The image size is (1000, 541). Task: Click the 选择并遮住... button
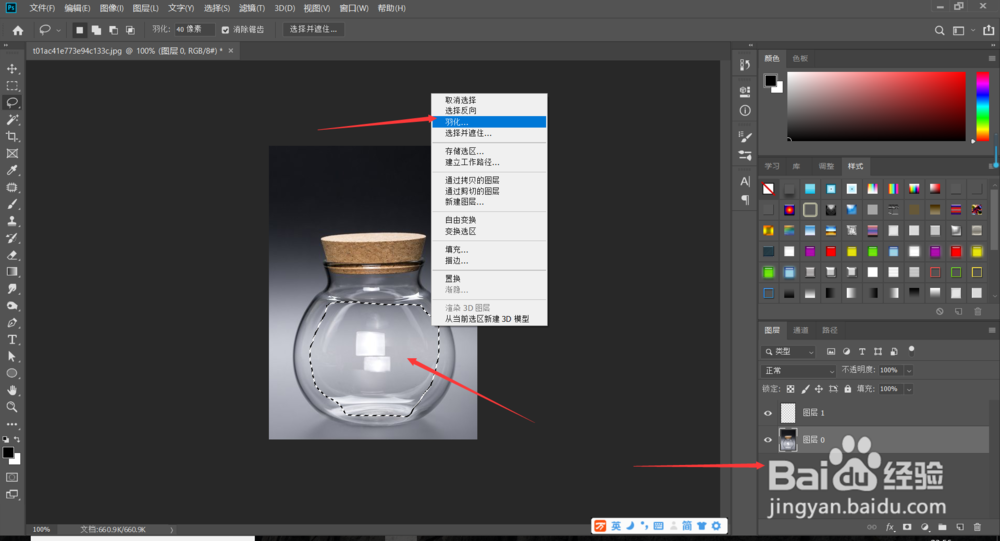click(313, 29)
